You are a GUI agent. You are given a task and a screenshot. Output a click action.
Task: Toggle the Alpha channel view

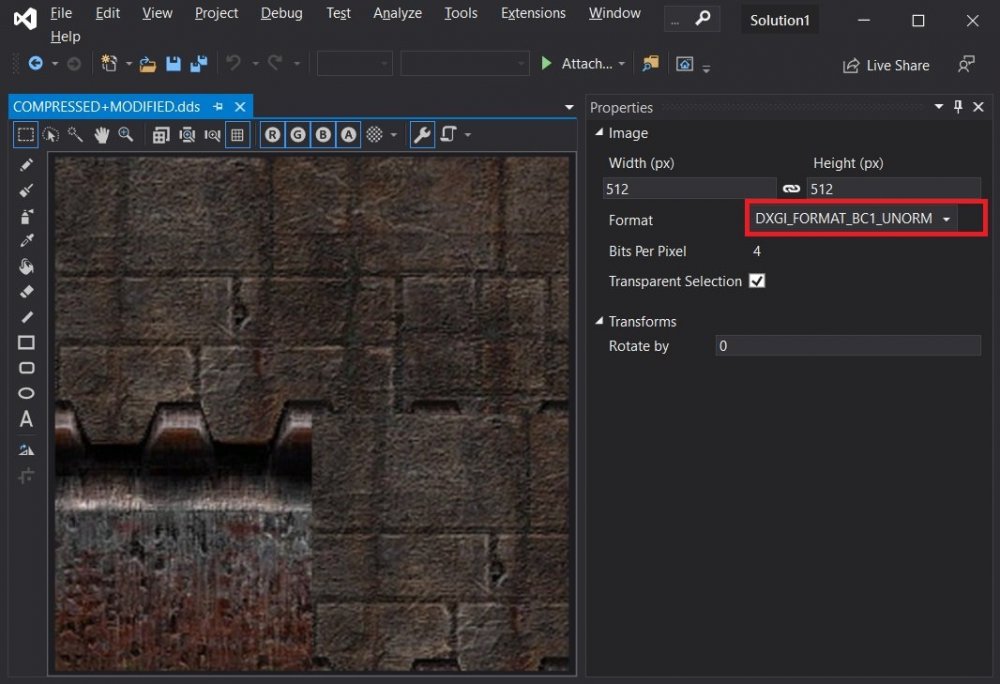point(348,135)
